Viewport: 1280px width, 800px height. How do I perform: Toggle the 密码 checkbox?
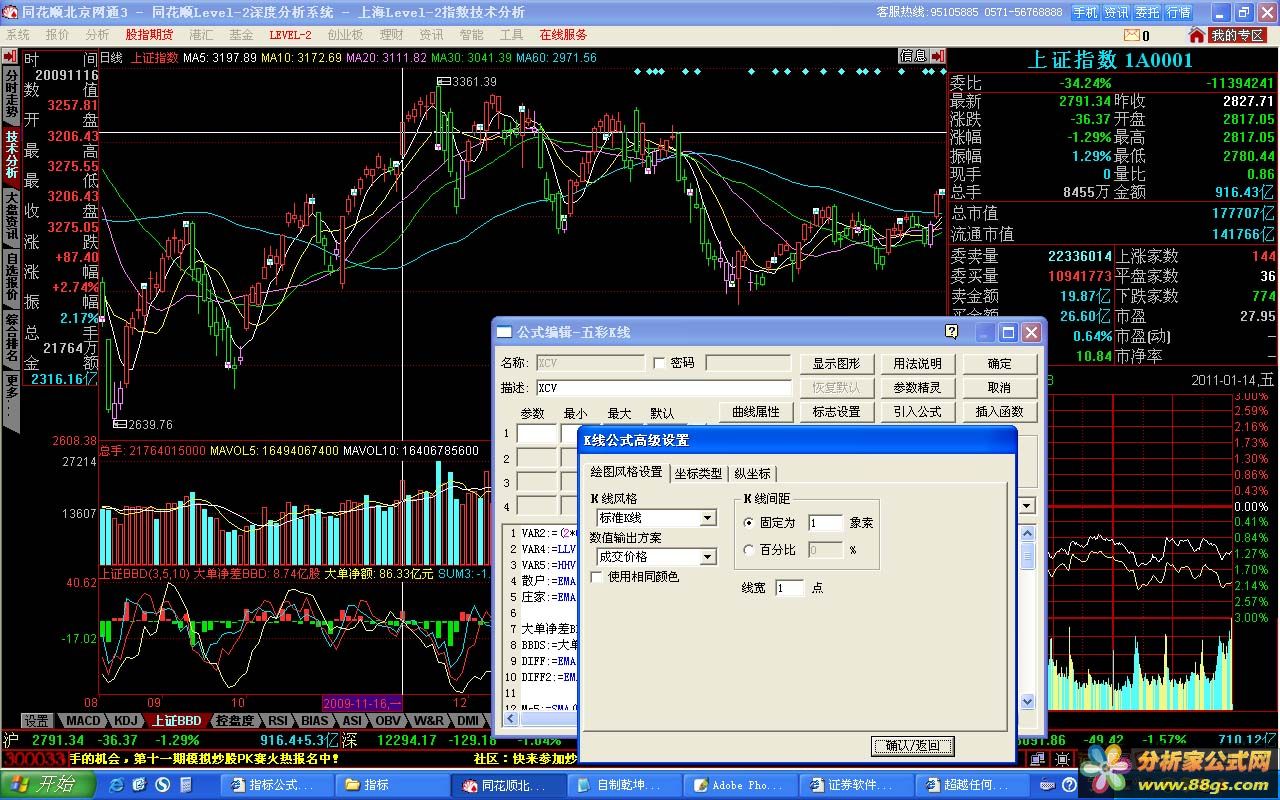659,363
